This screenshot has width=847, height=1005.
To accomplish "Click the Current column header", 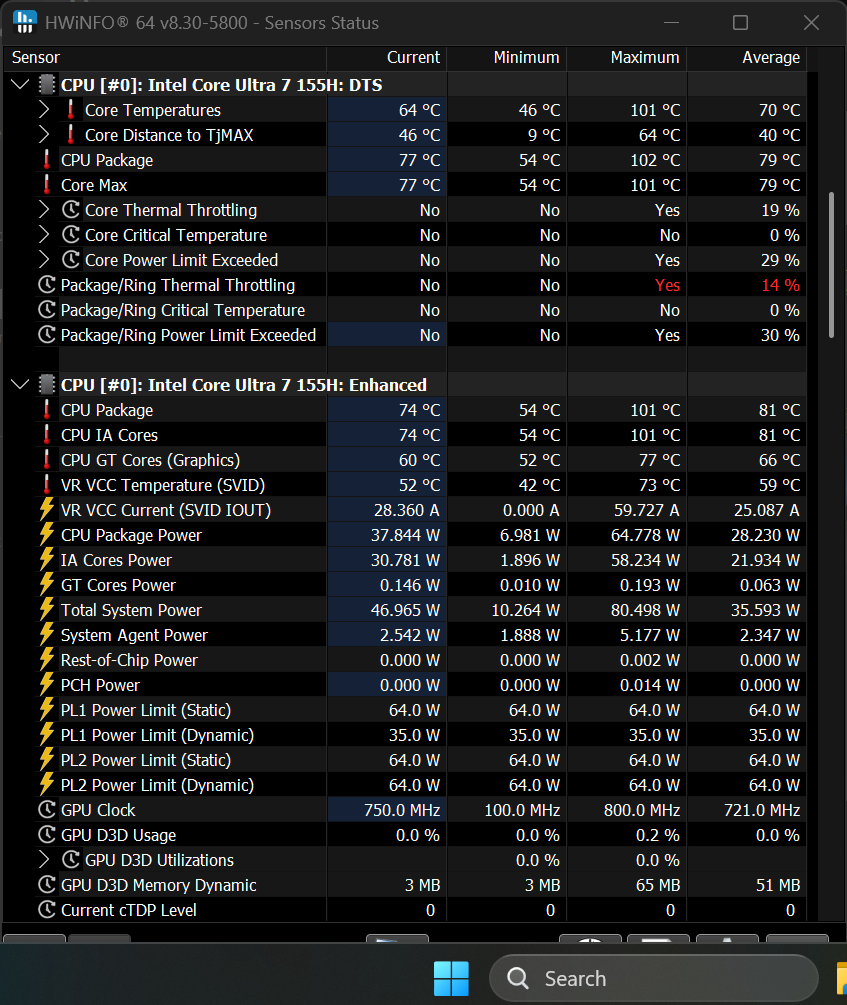I will point(387,58).
